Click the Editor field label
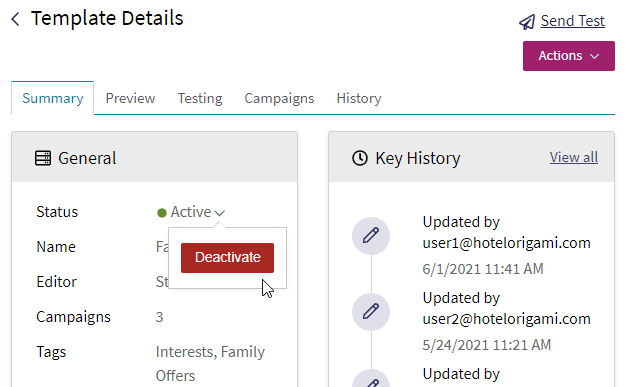 pos(56,282)
